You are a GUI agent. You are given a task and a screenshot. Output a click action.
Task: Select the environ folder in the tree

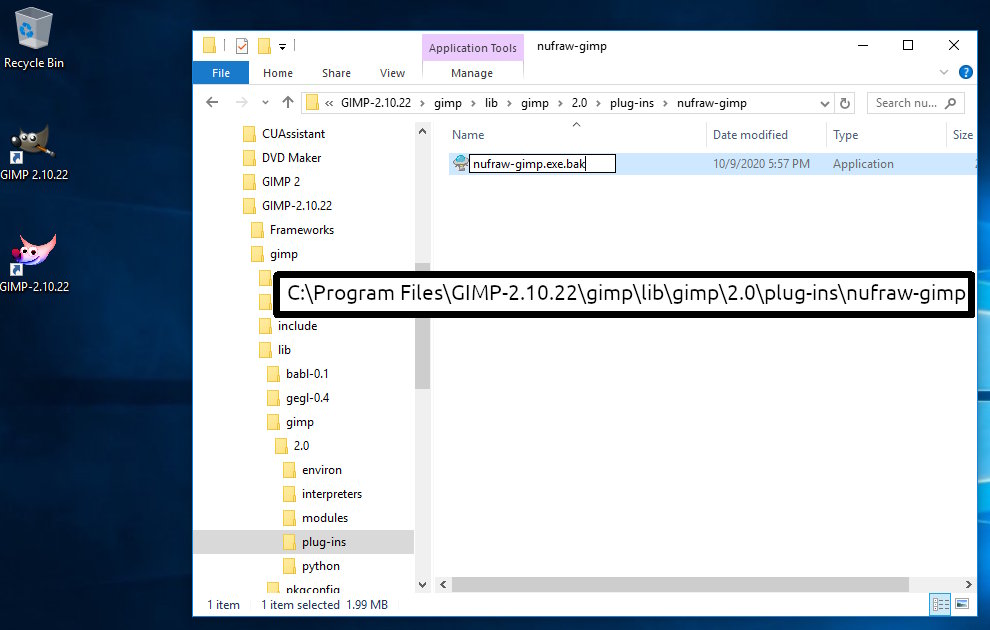[x=321, y=470]
